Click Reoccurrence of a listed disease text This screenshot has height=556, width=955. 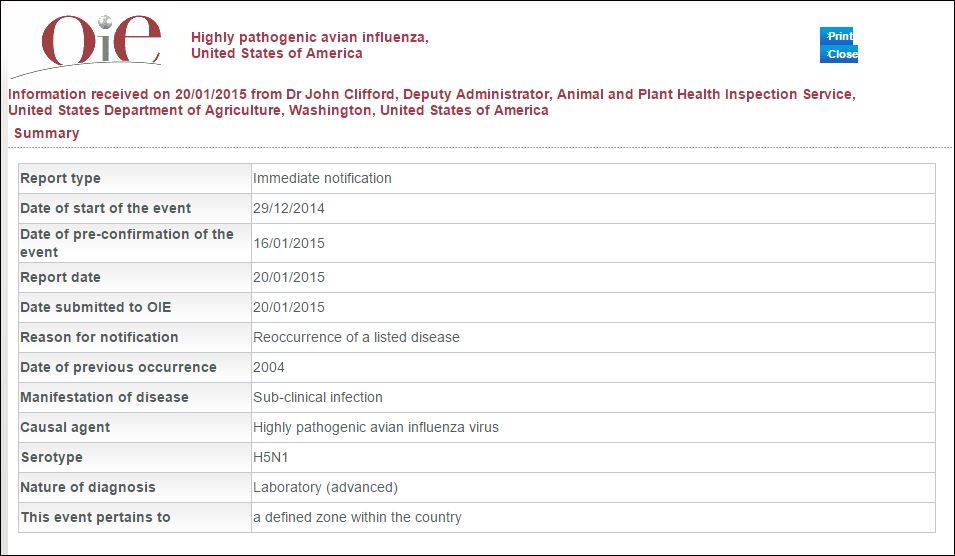point(356,337)
